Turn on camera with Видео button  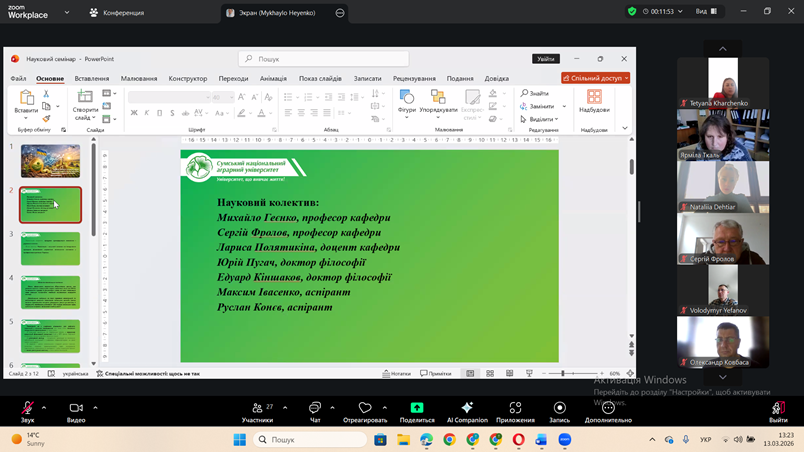(x=76, y=408)
